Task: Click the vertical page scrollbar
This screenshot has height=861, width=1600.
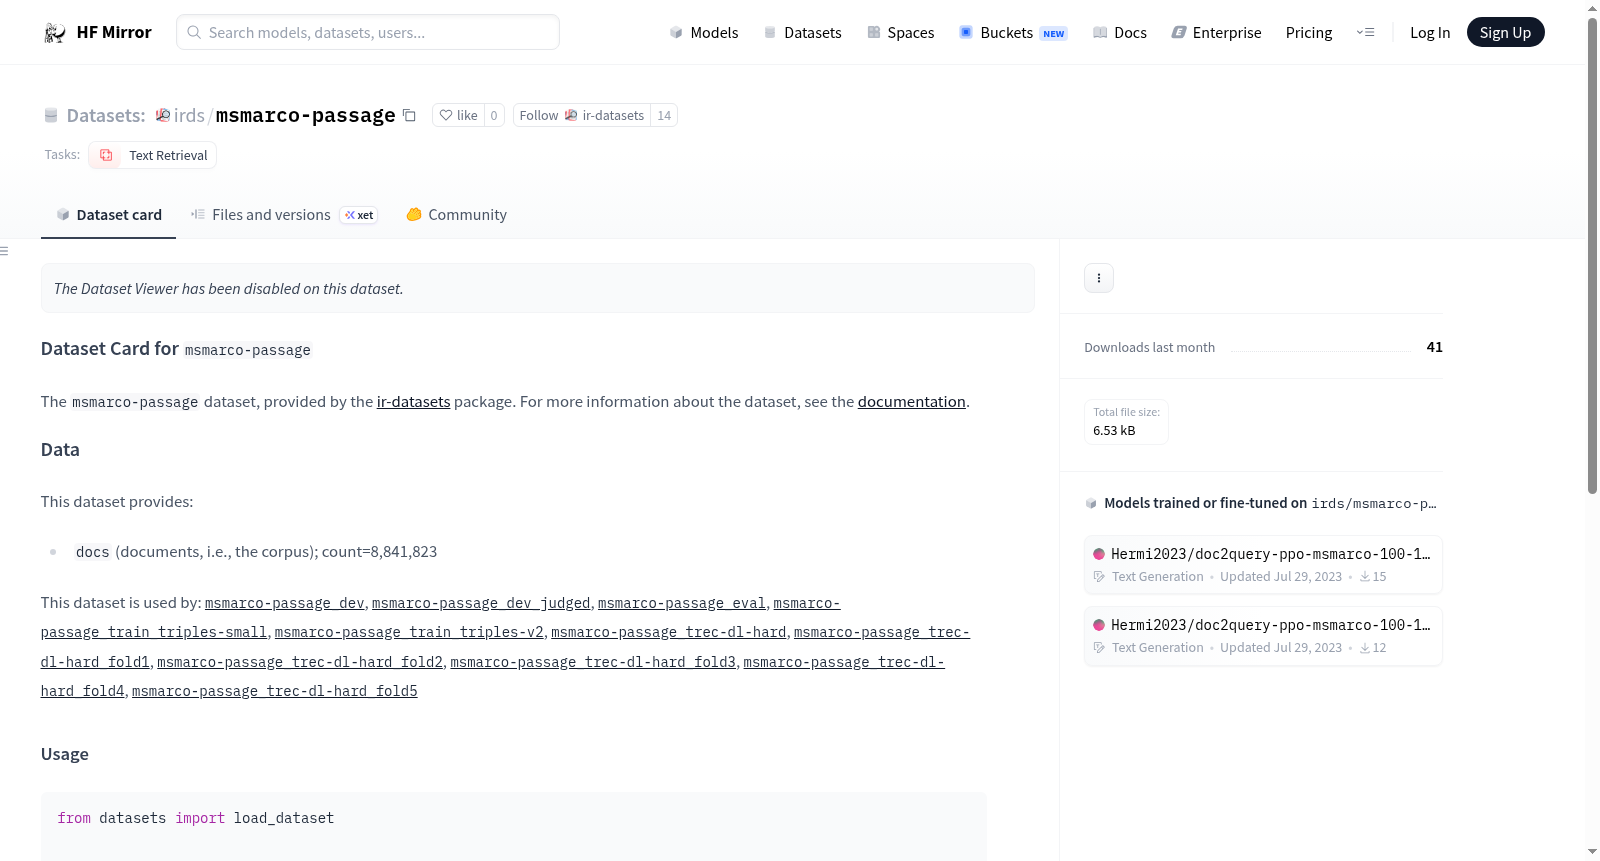Action: point(1592,254)
